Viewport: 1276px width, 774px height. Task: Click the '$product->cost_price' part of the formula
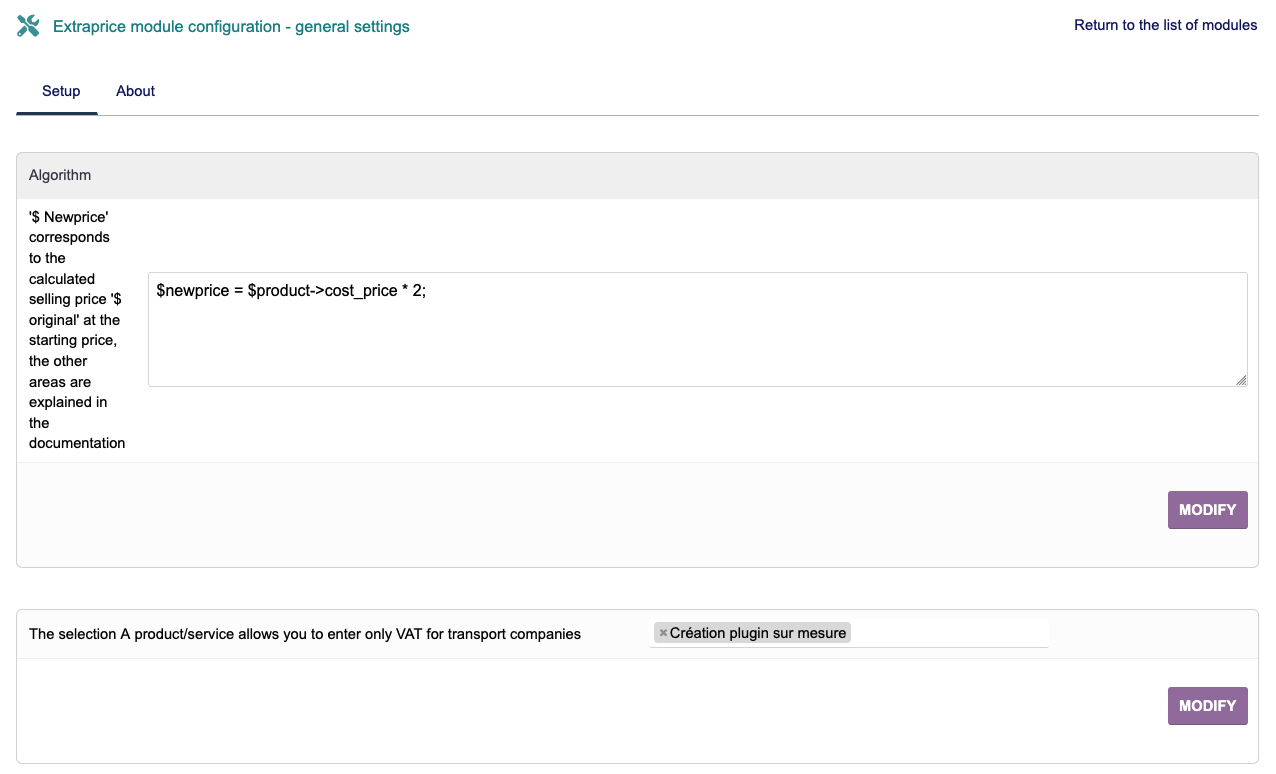pyautogui.click(x=322, y=290)
